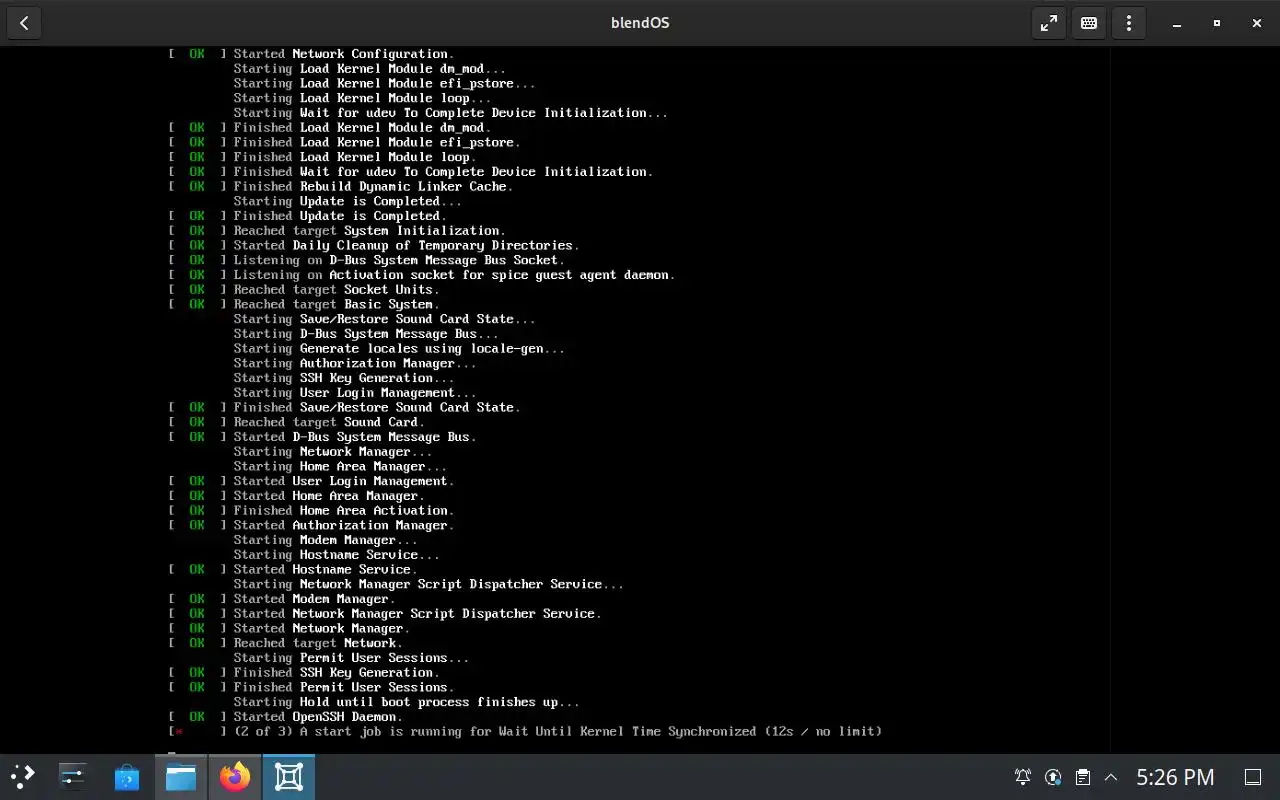
Task: Click 'Reached target Socket Units.' line
Action: 336,289
